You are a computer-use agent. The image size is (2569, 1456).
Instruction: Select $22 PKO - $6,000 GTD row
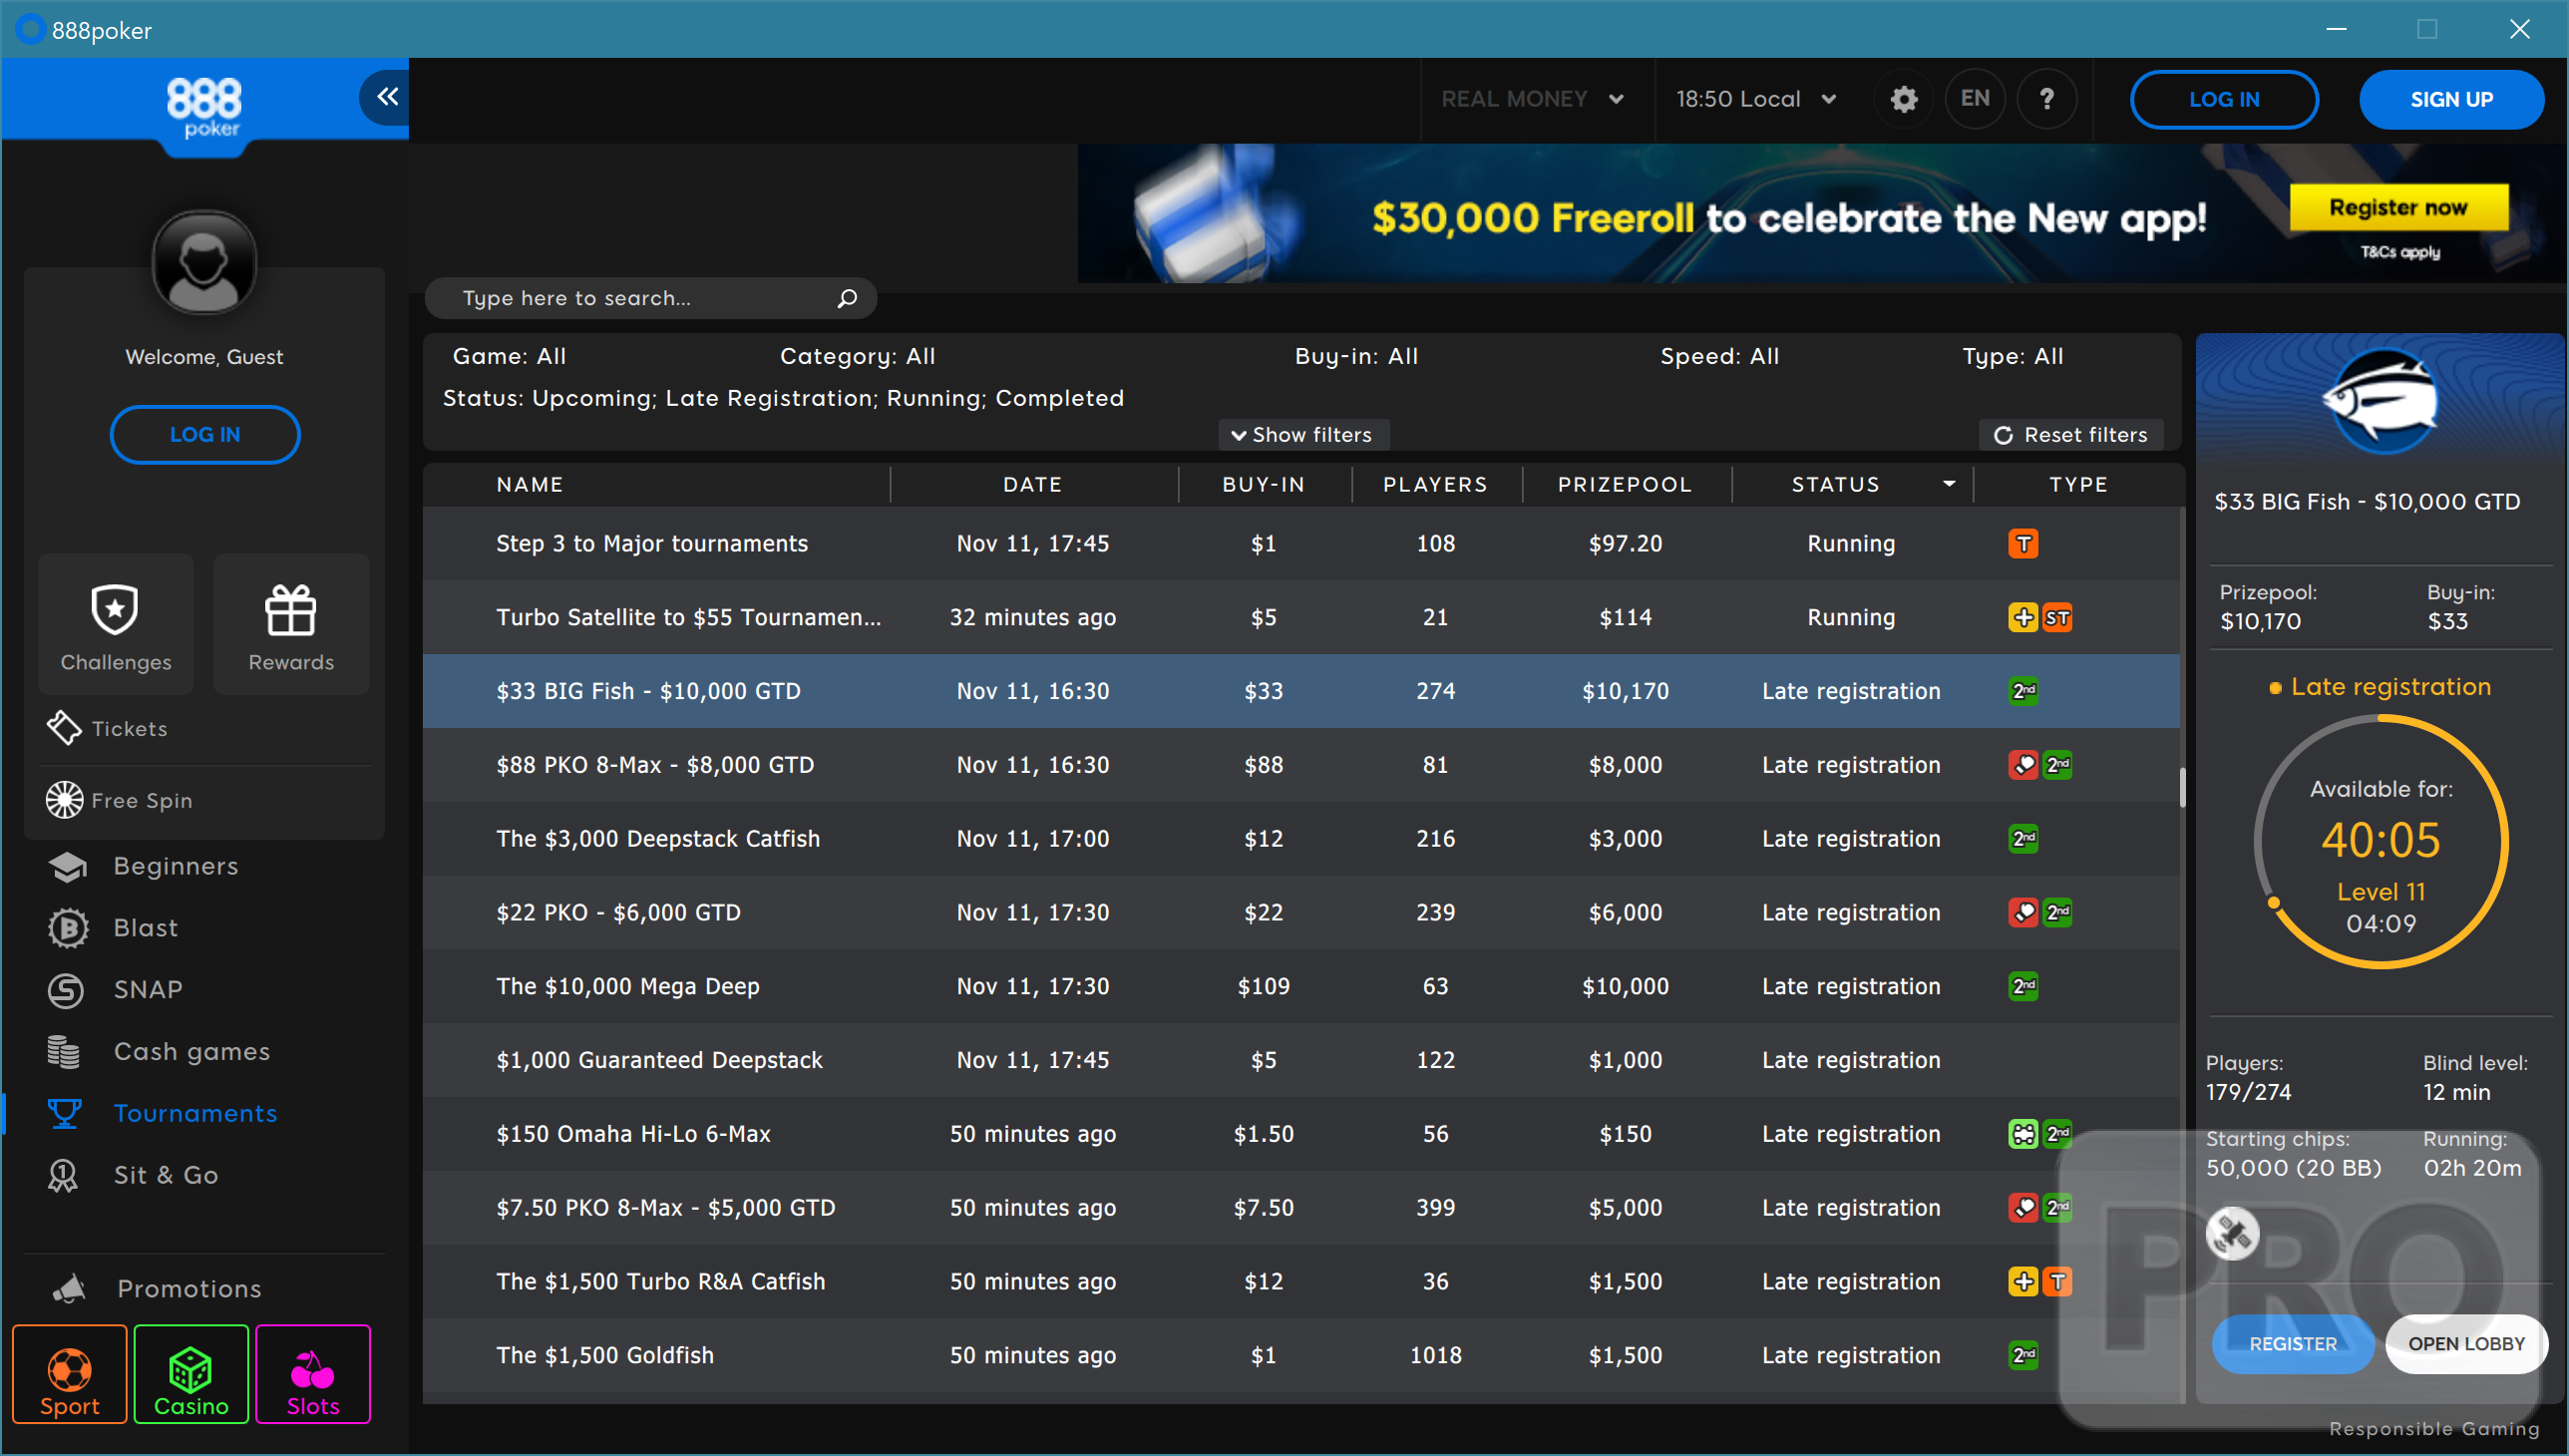pos(1301,913)
